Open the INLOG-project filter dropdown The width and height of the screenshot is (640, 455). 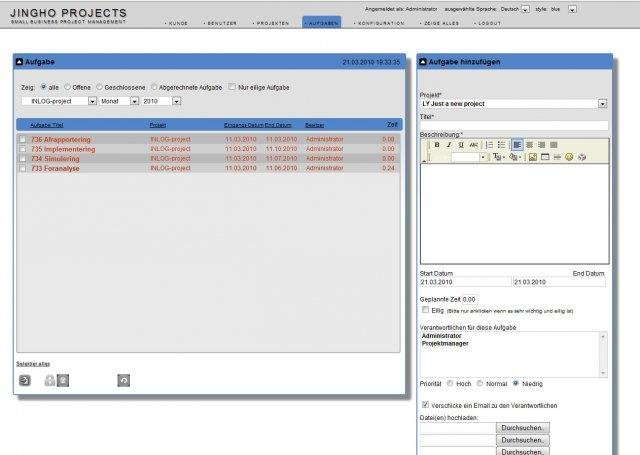(x=92, y=101)
